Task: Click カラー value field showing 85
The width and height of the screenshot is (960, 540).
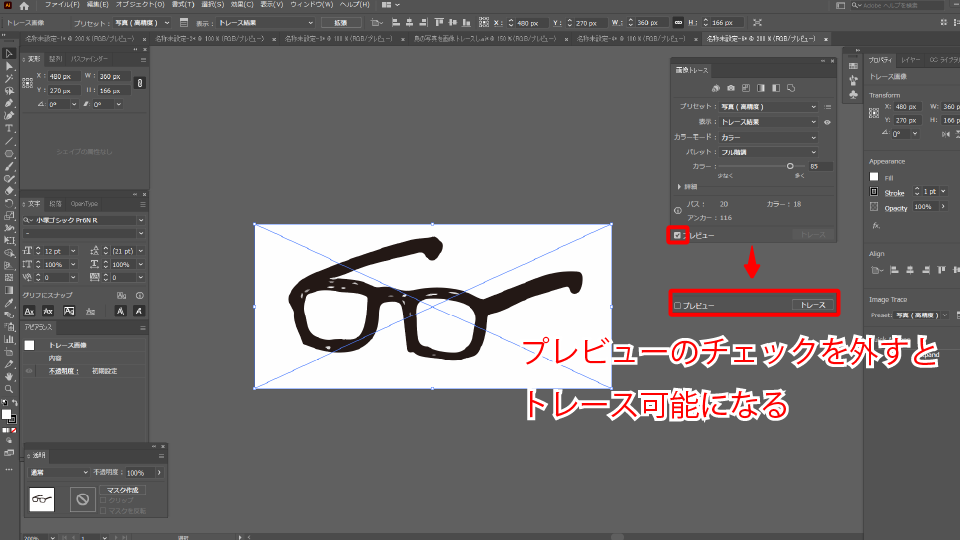Action: pos(820,167)
